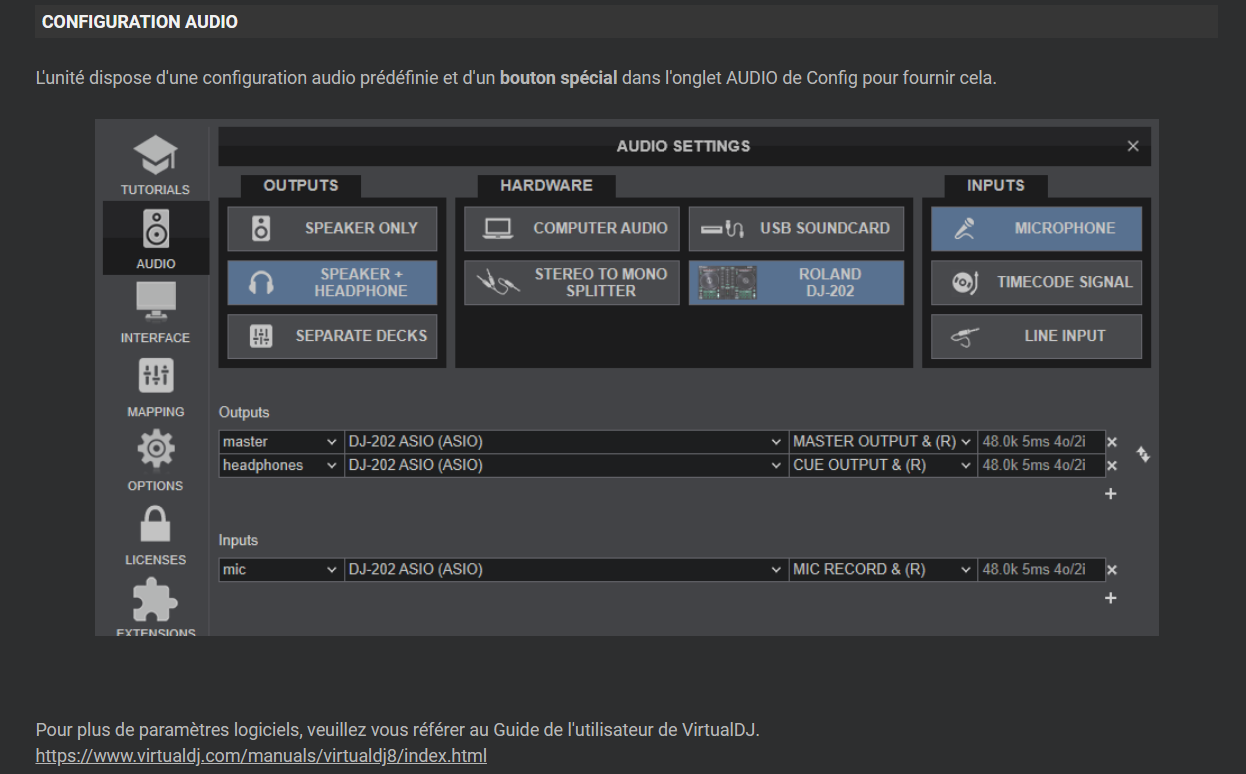Toggle the Timecode Signal input

(x=1036, y=282)
